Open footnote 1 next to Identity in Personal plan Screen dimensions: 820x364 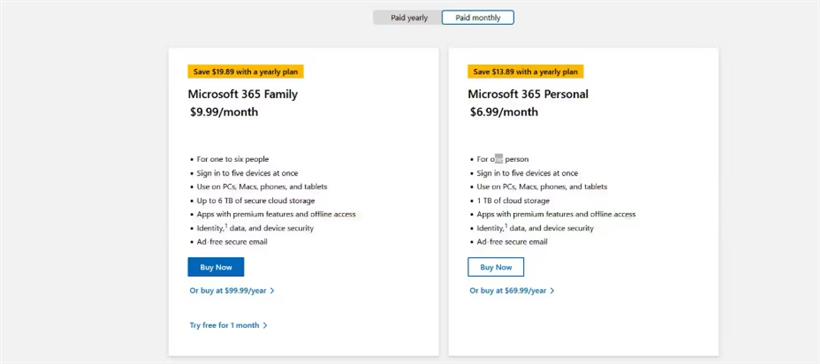point(506,225)
